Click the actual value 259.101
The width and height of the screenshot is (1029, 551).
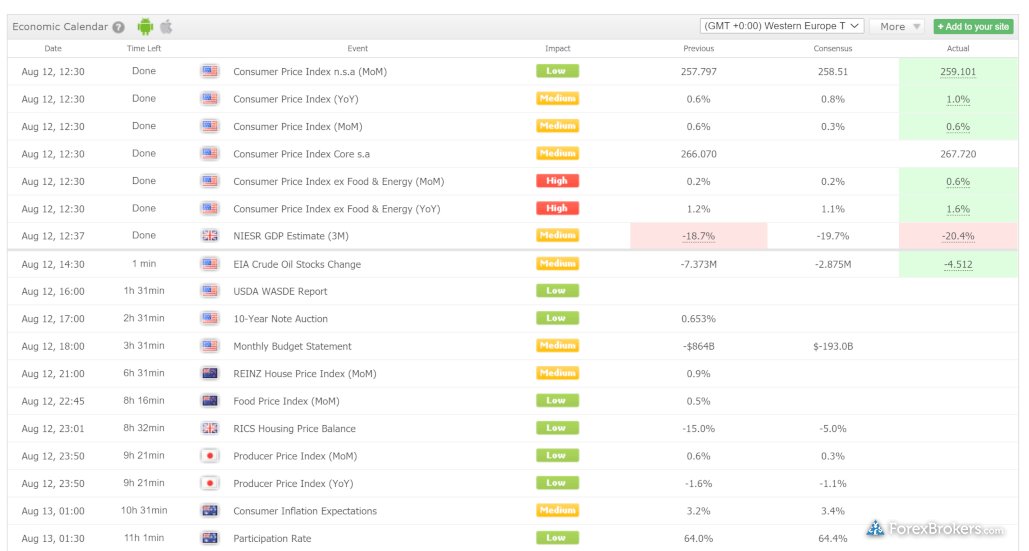tap(958, 72)
